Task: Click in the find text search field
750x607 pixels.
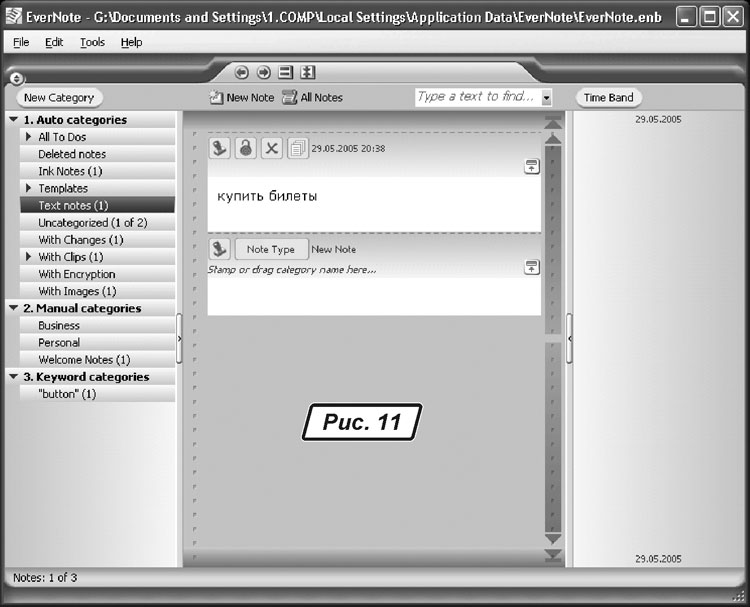Action: tap(476, 97)
